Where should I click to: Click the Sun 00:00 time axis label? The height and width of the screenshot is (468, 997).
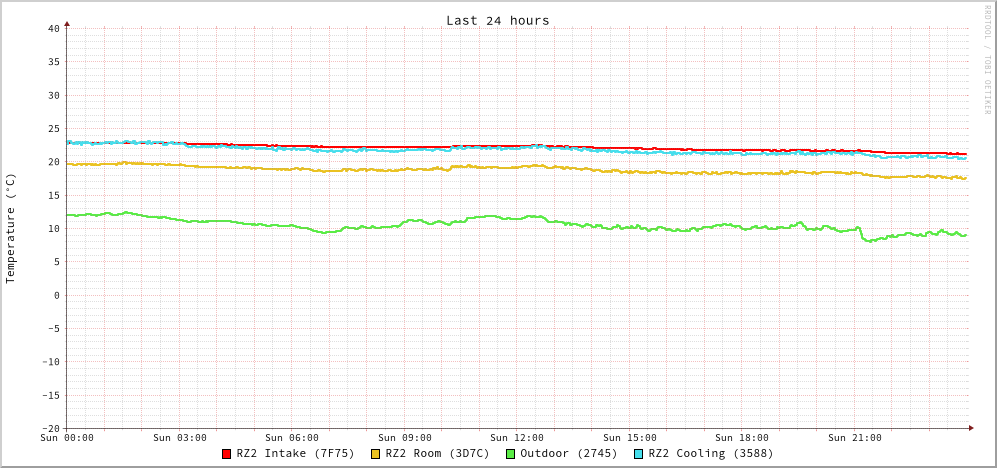[67, 438]
